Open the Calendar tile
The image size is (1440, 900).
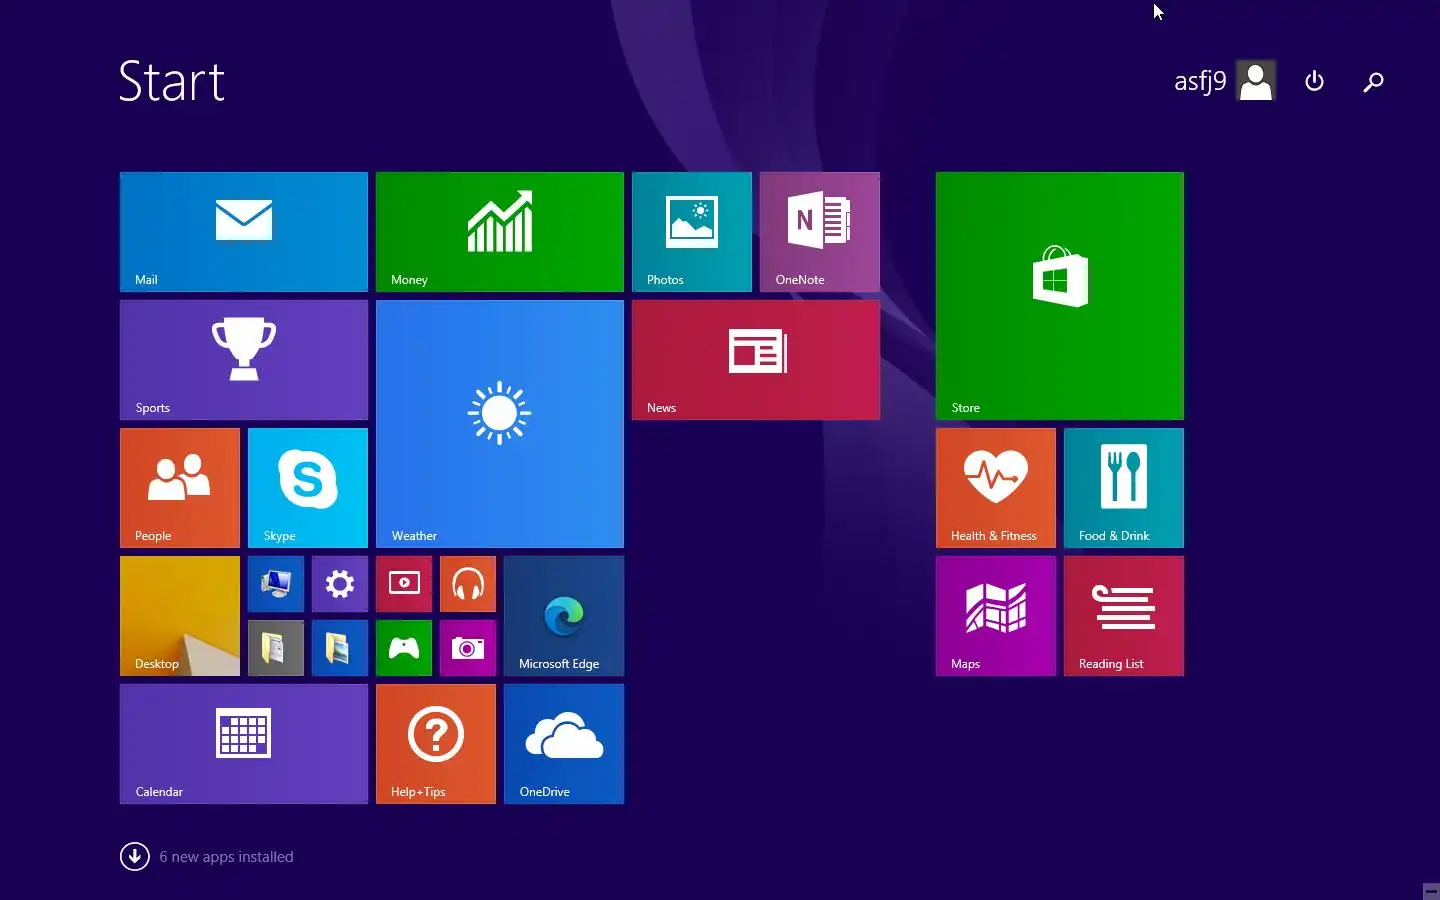[x=244, y=744]
